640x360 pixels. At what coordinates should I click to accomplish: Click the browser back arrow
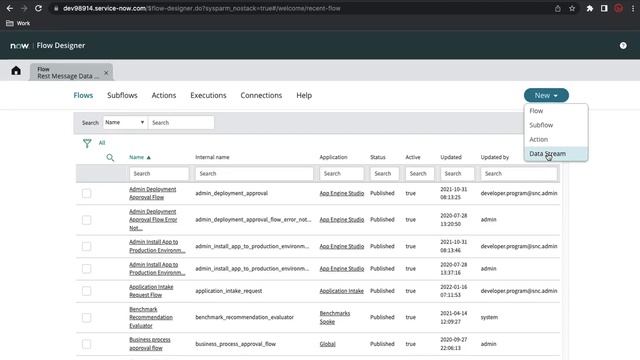tap(10, 8)
